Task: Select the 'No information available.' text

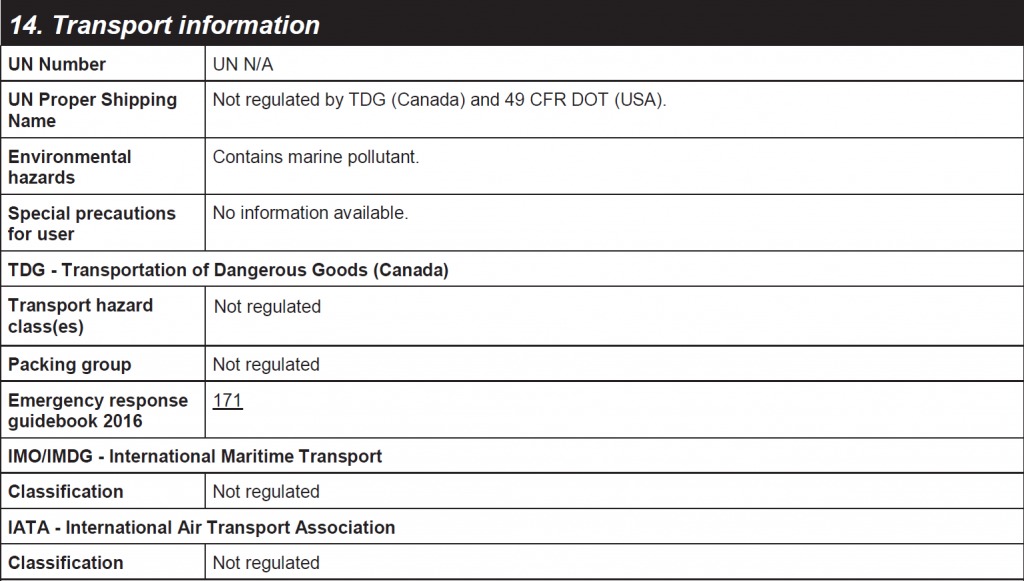Action: click(310, 213)
